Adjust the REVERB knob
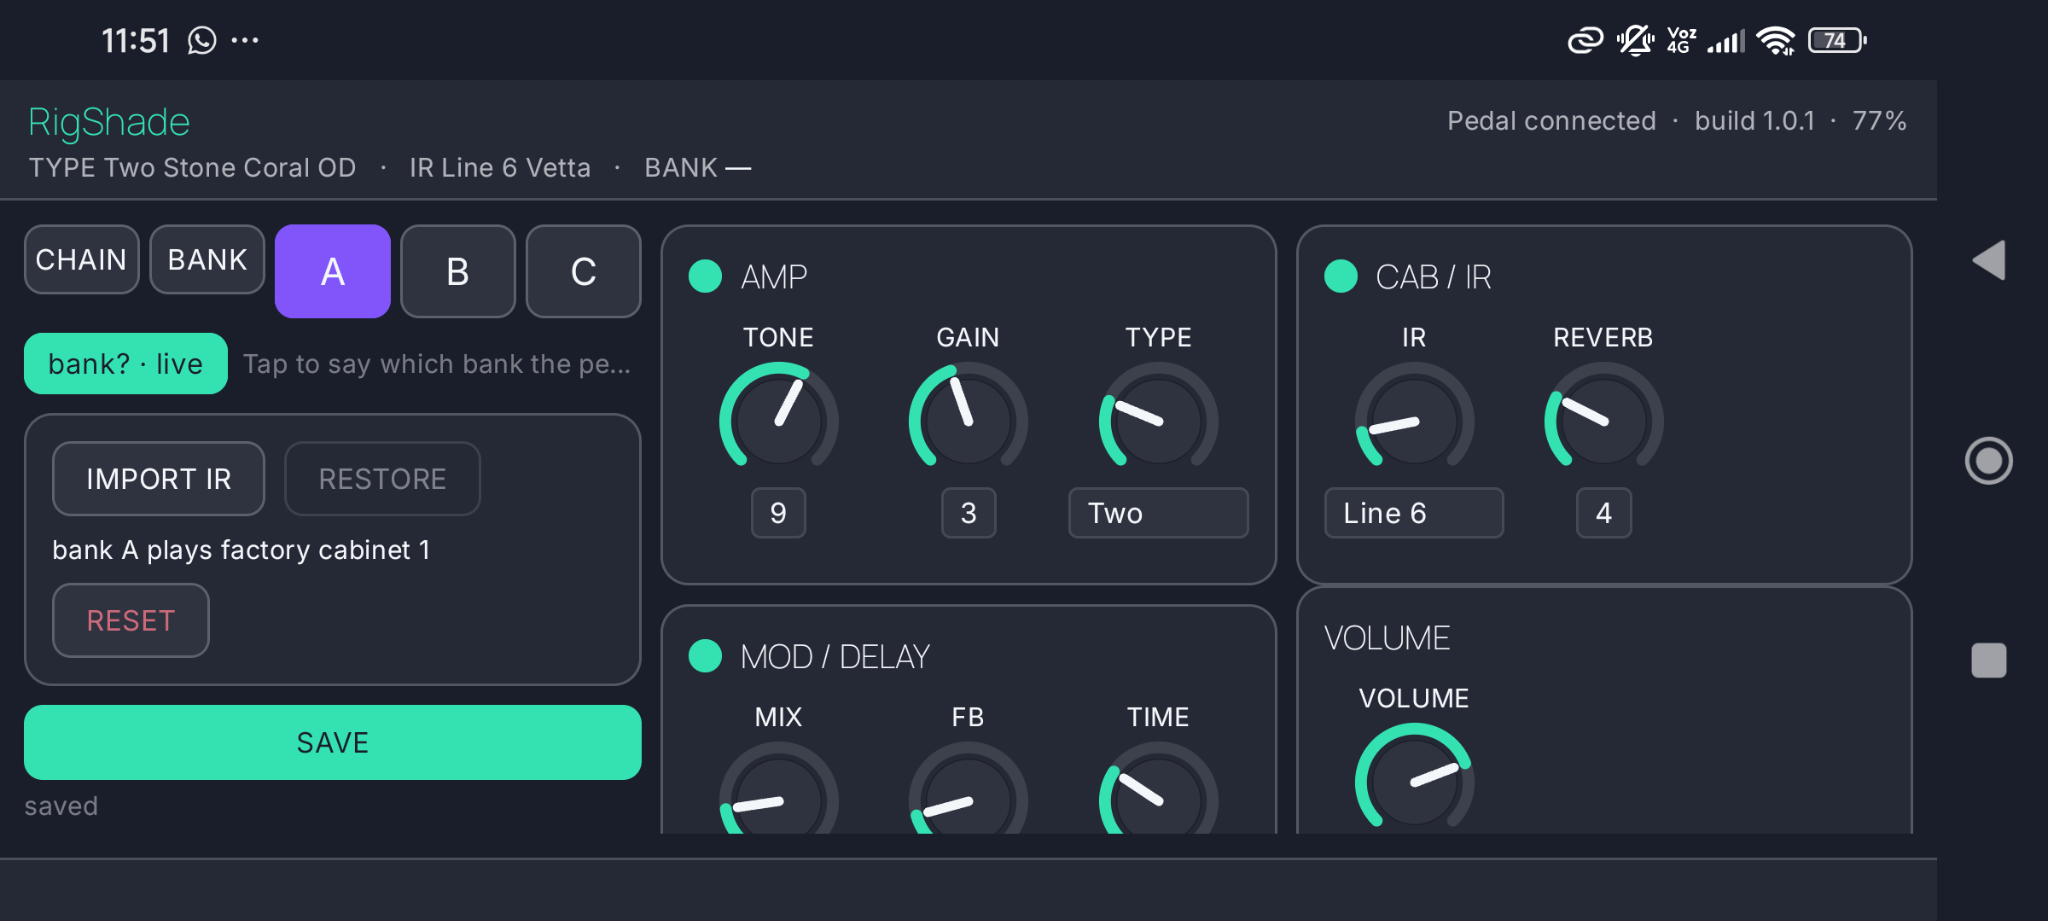The width and height of the screenshot is (2048, 921). tap(1604, 419)
